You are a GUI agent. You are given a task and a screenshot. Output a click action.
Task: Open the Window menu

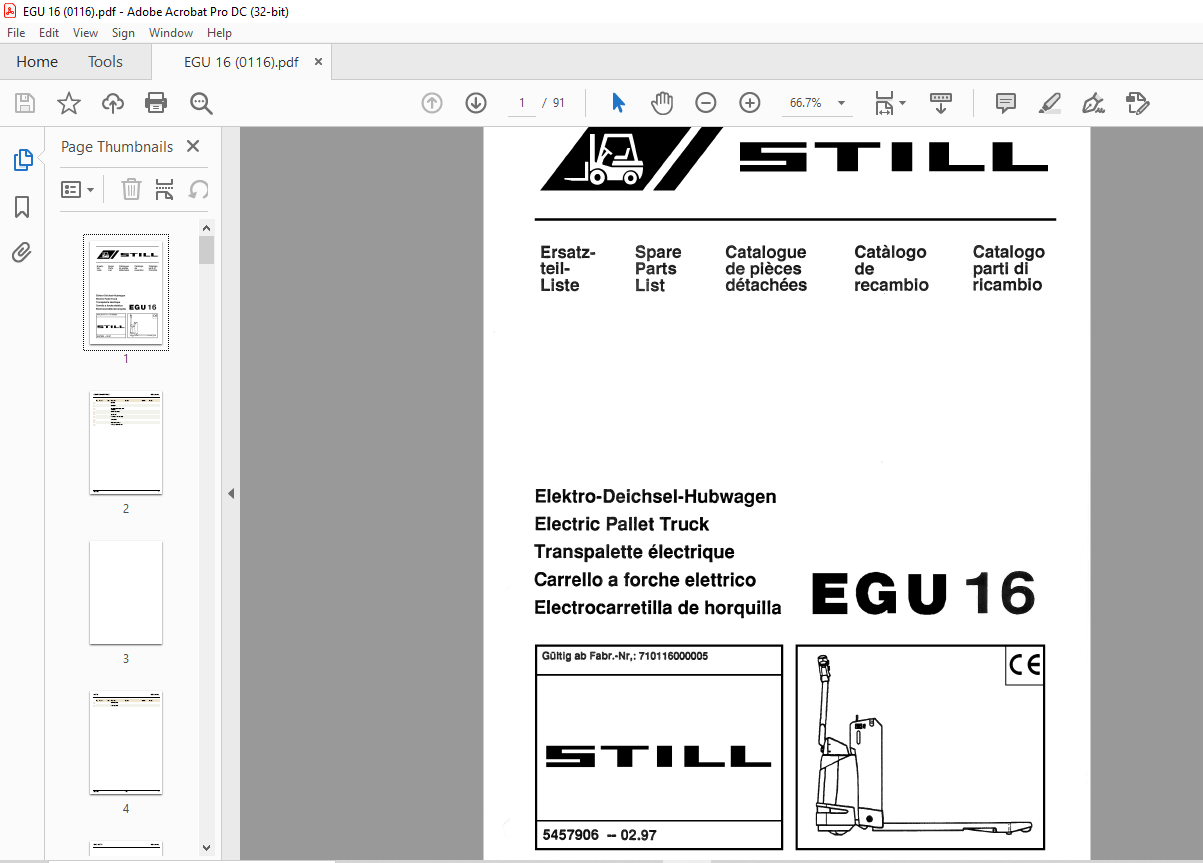pos(171,33)
